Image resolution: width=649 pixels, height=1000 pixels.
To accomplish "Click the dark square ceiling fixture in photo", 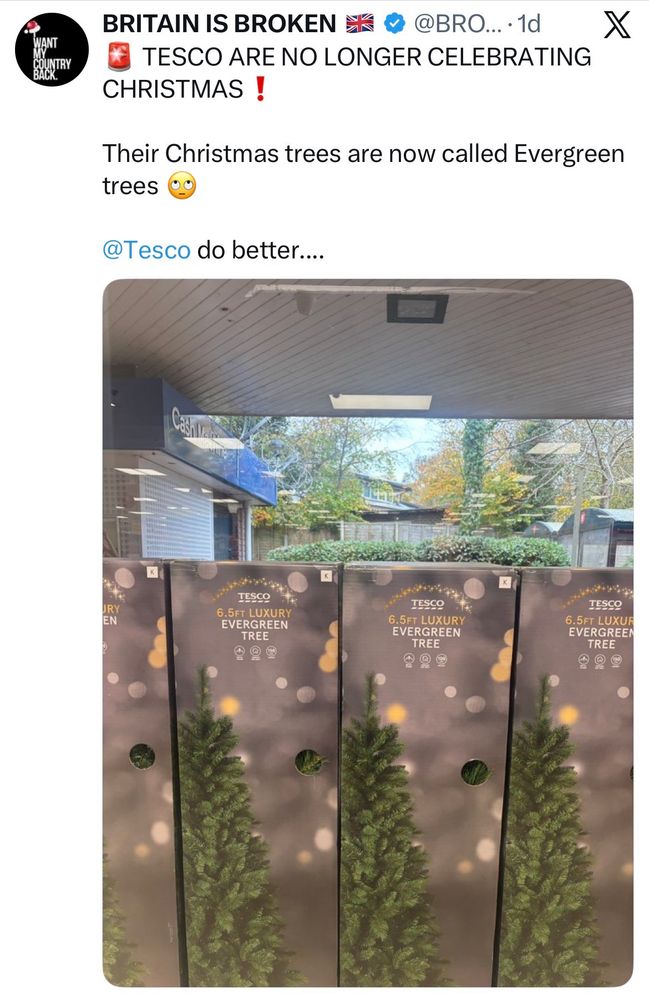I will [417, 309].
